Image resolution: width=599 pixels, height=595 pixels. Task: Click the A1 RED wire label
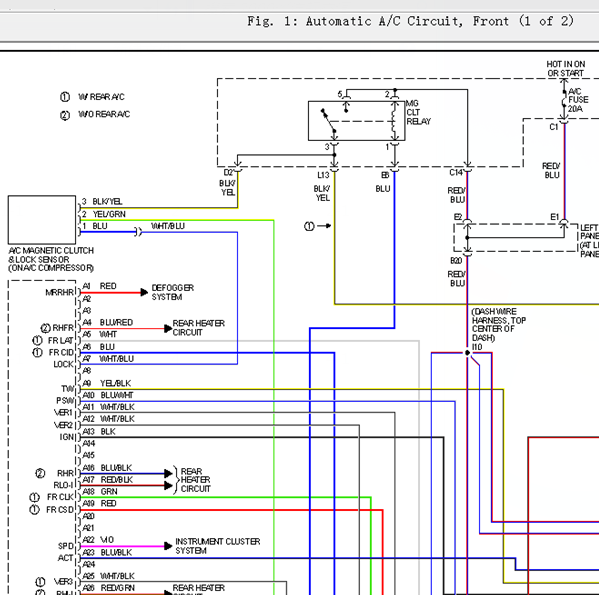click(x=100, y=286)
